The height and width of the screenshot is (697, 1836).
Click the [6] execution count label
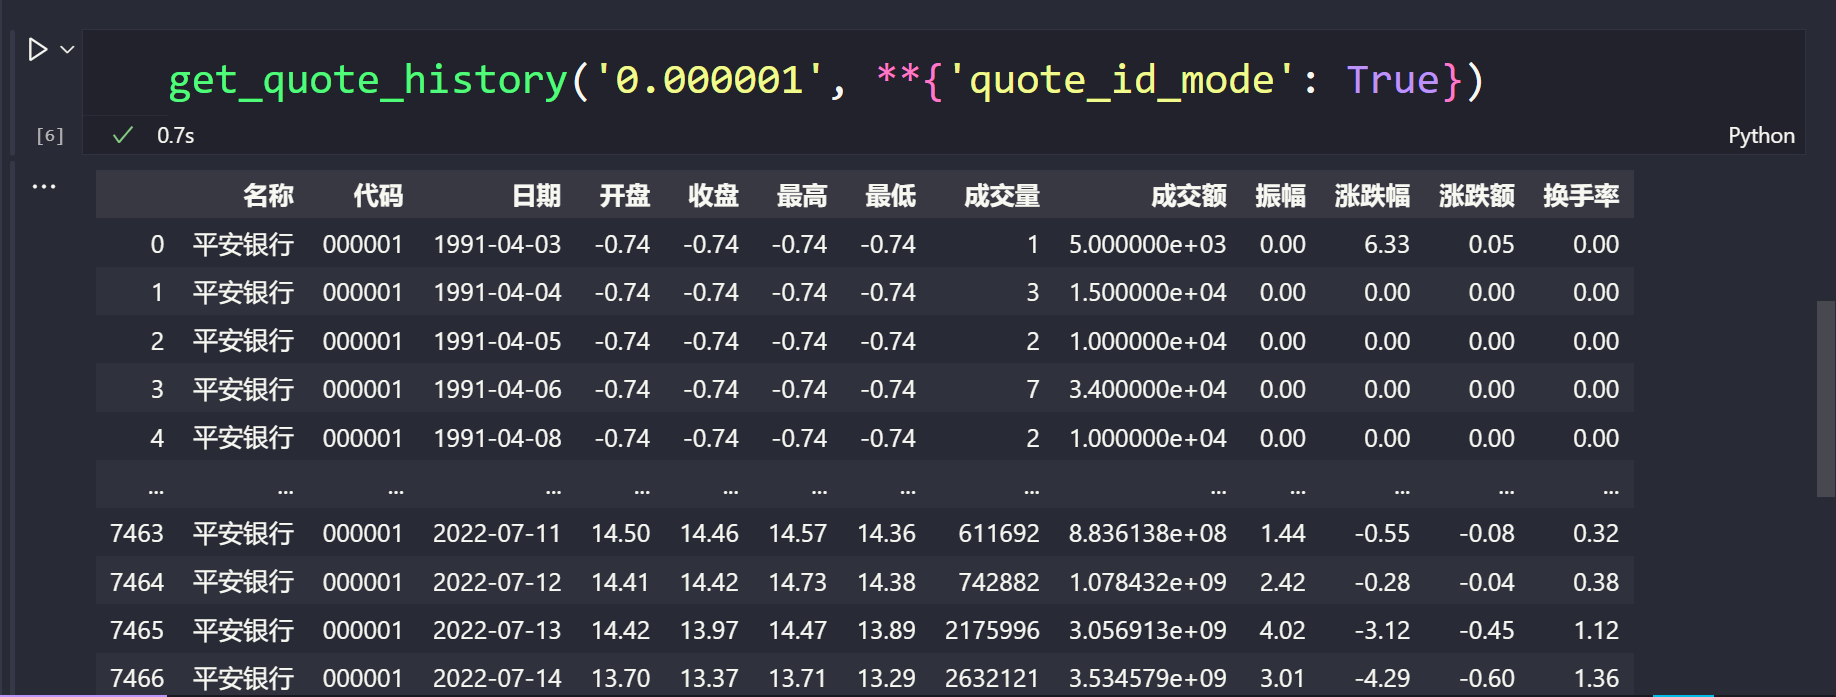[x=50, y=136]
